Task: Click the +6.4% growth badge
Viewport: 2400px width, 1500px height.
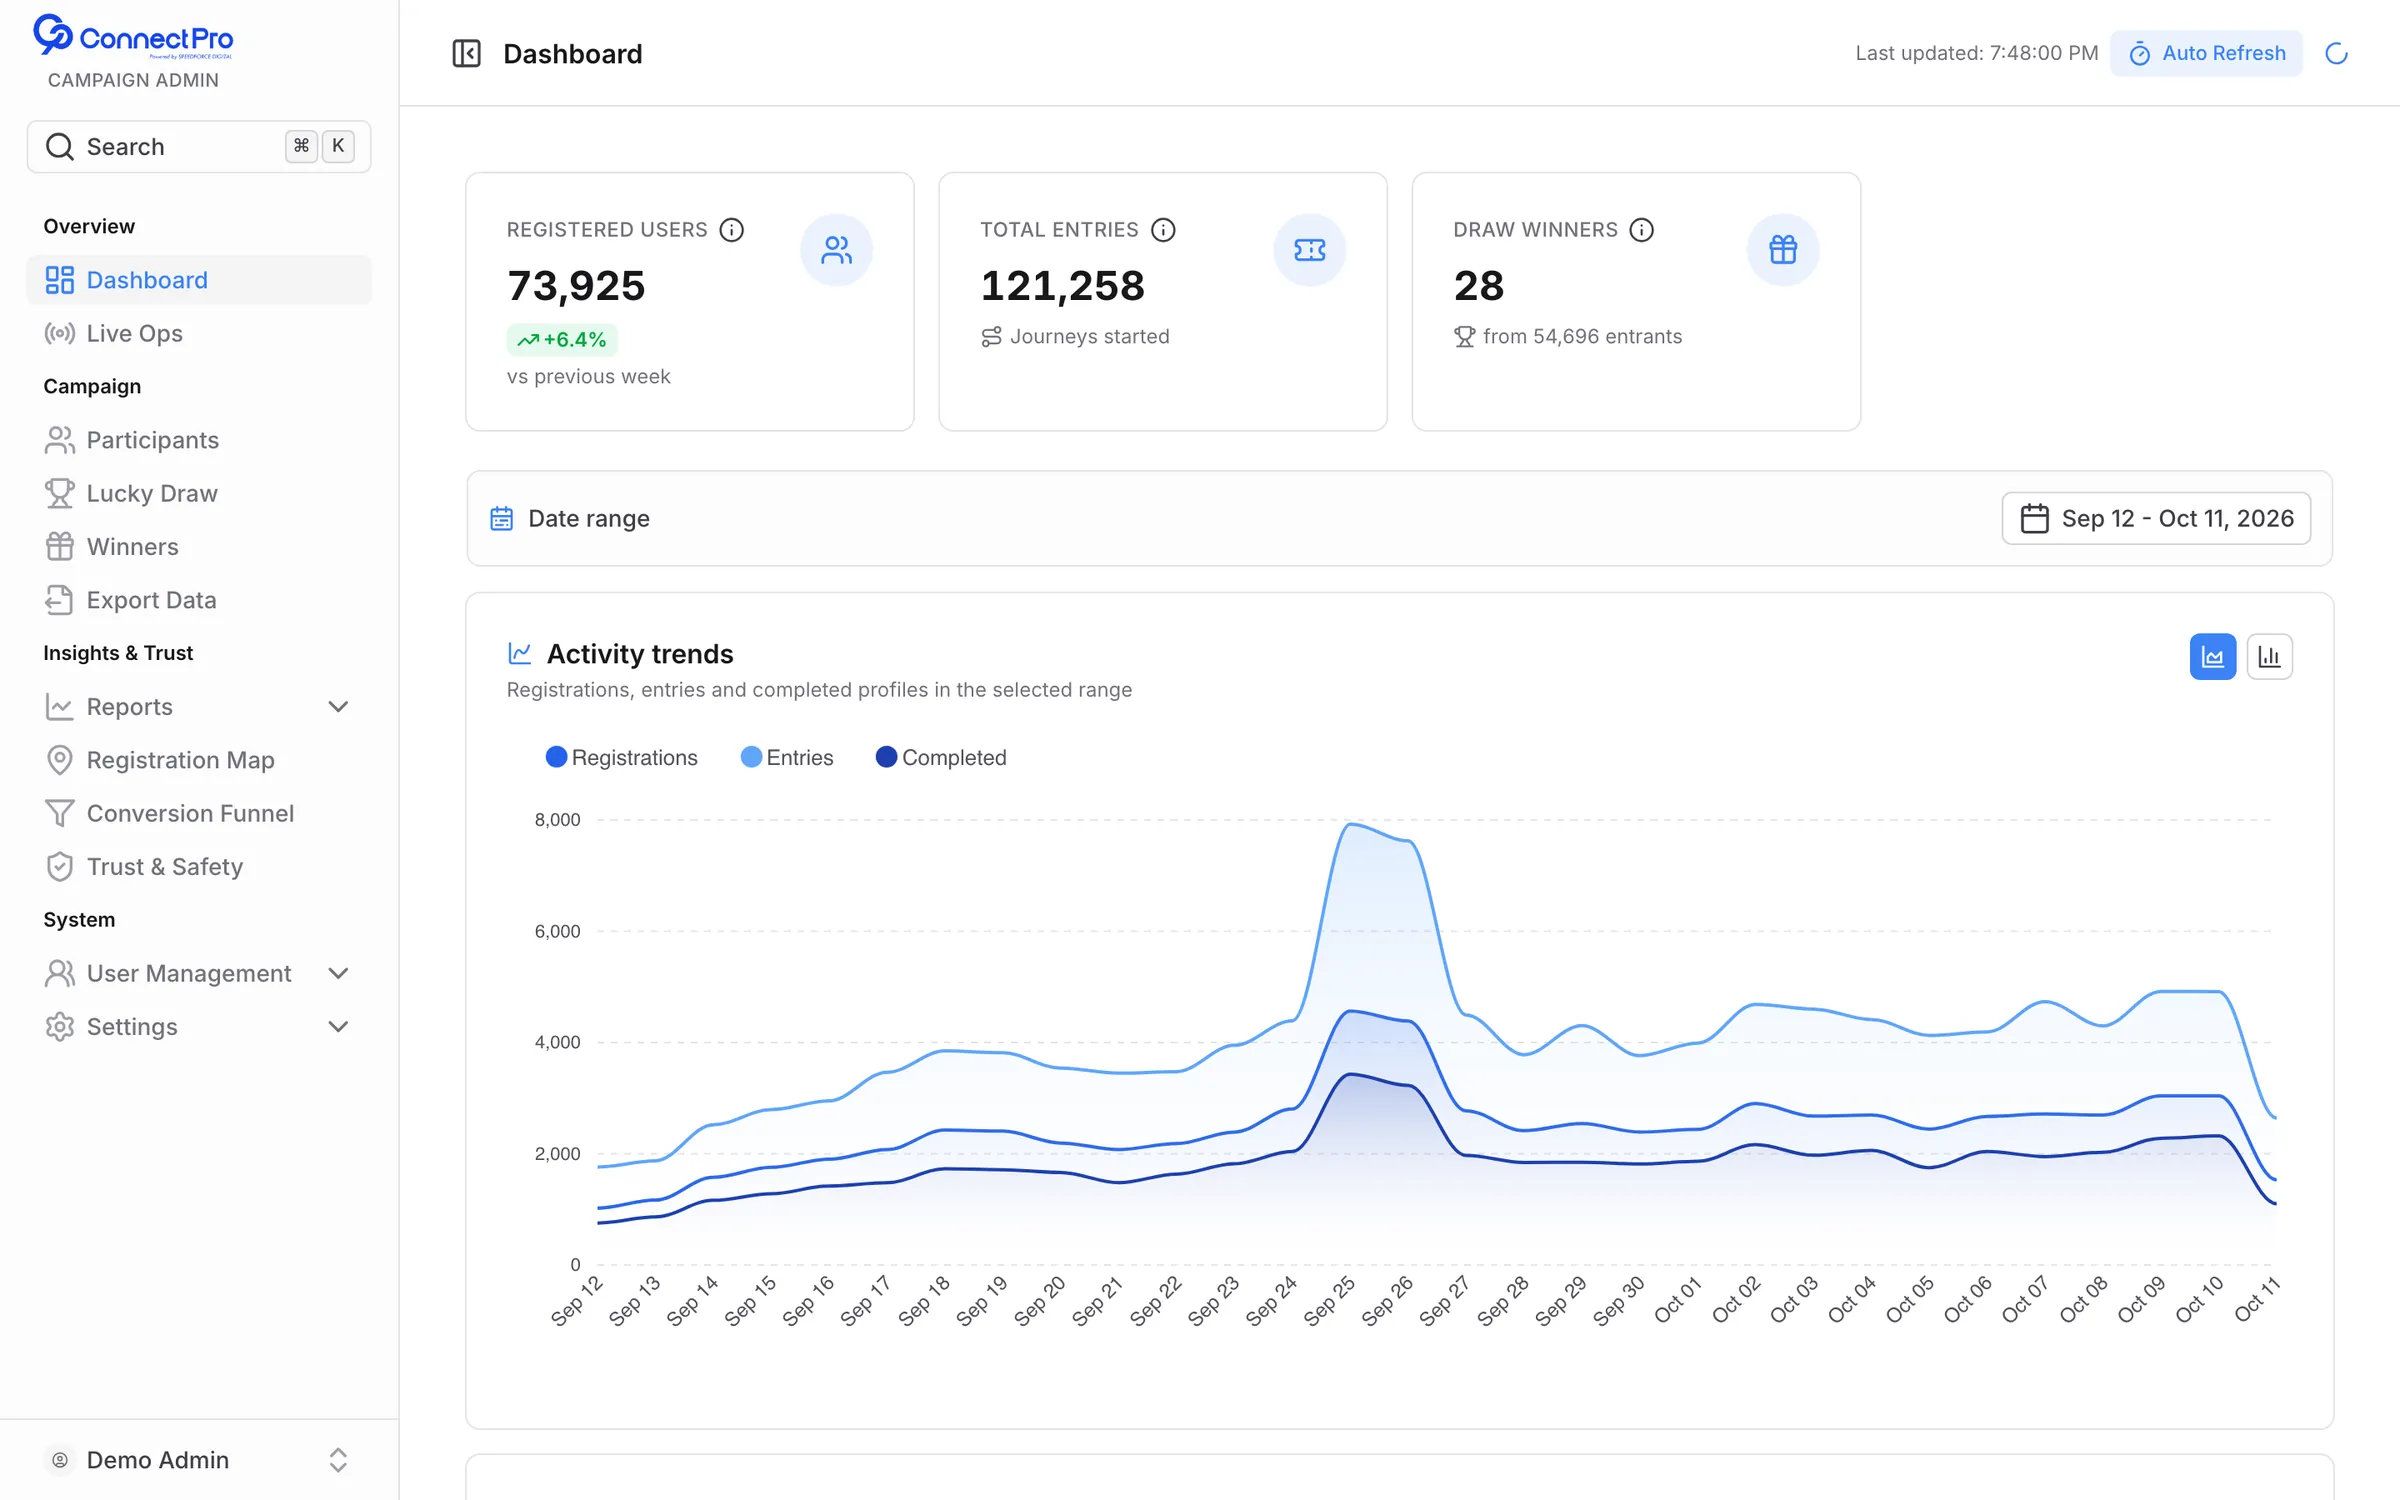Action: coord(562,340)
